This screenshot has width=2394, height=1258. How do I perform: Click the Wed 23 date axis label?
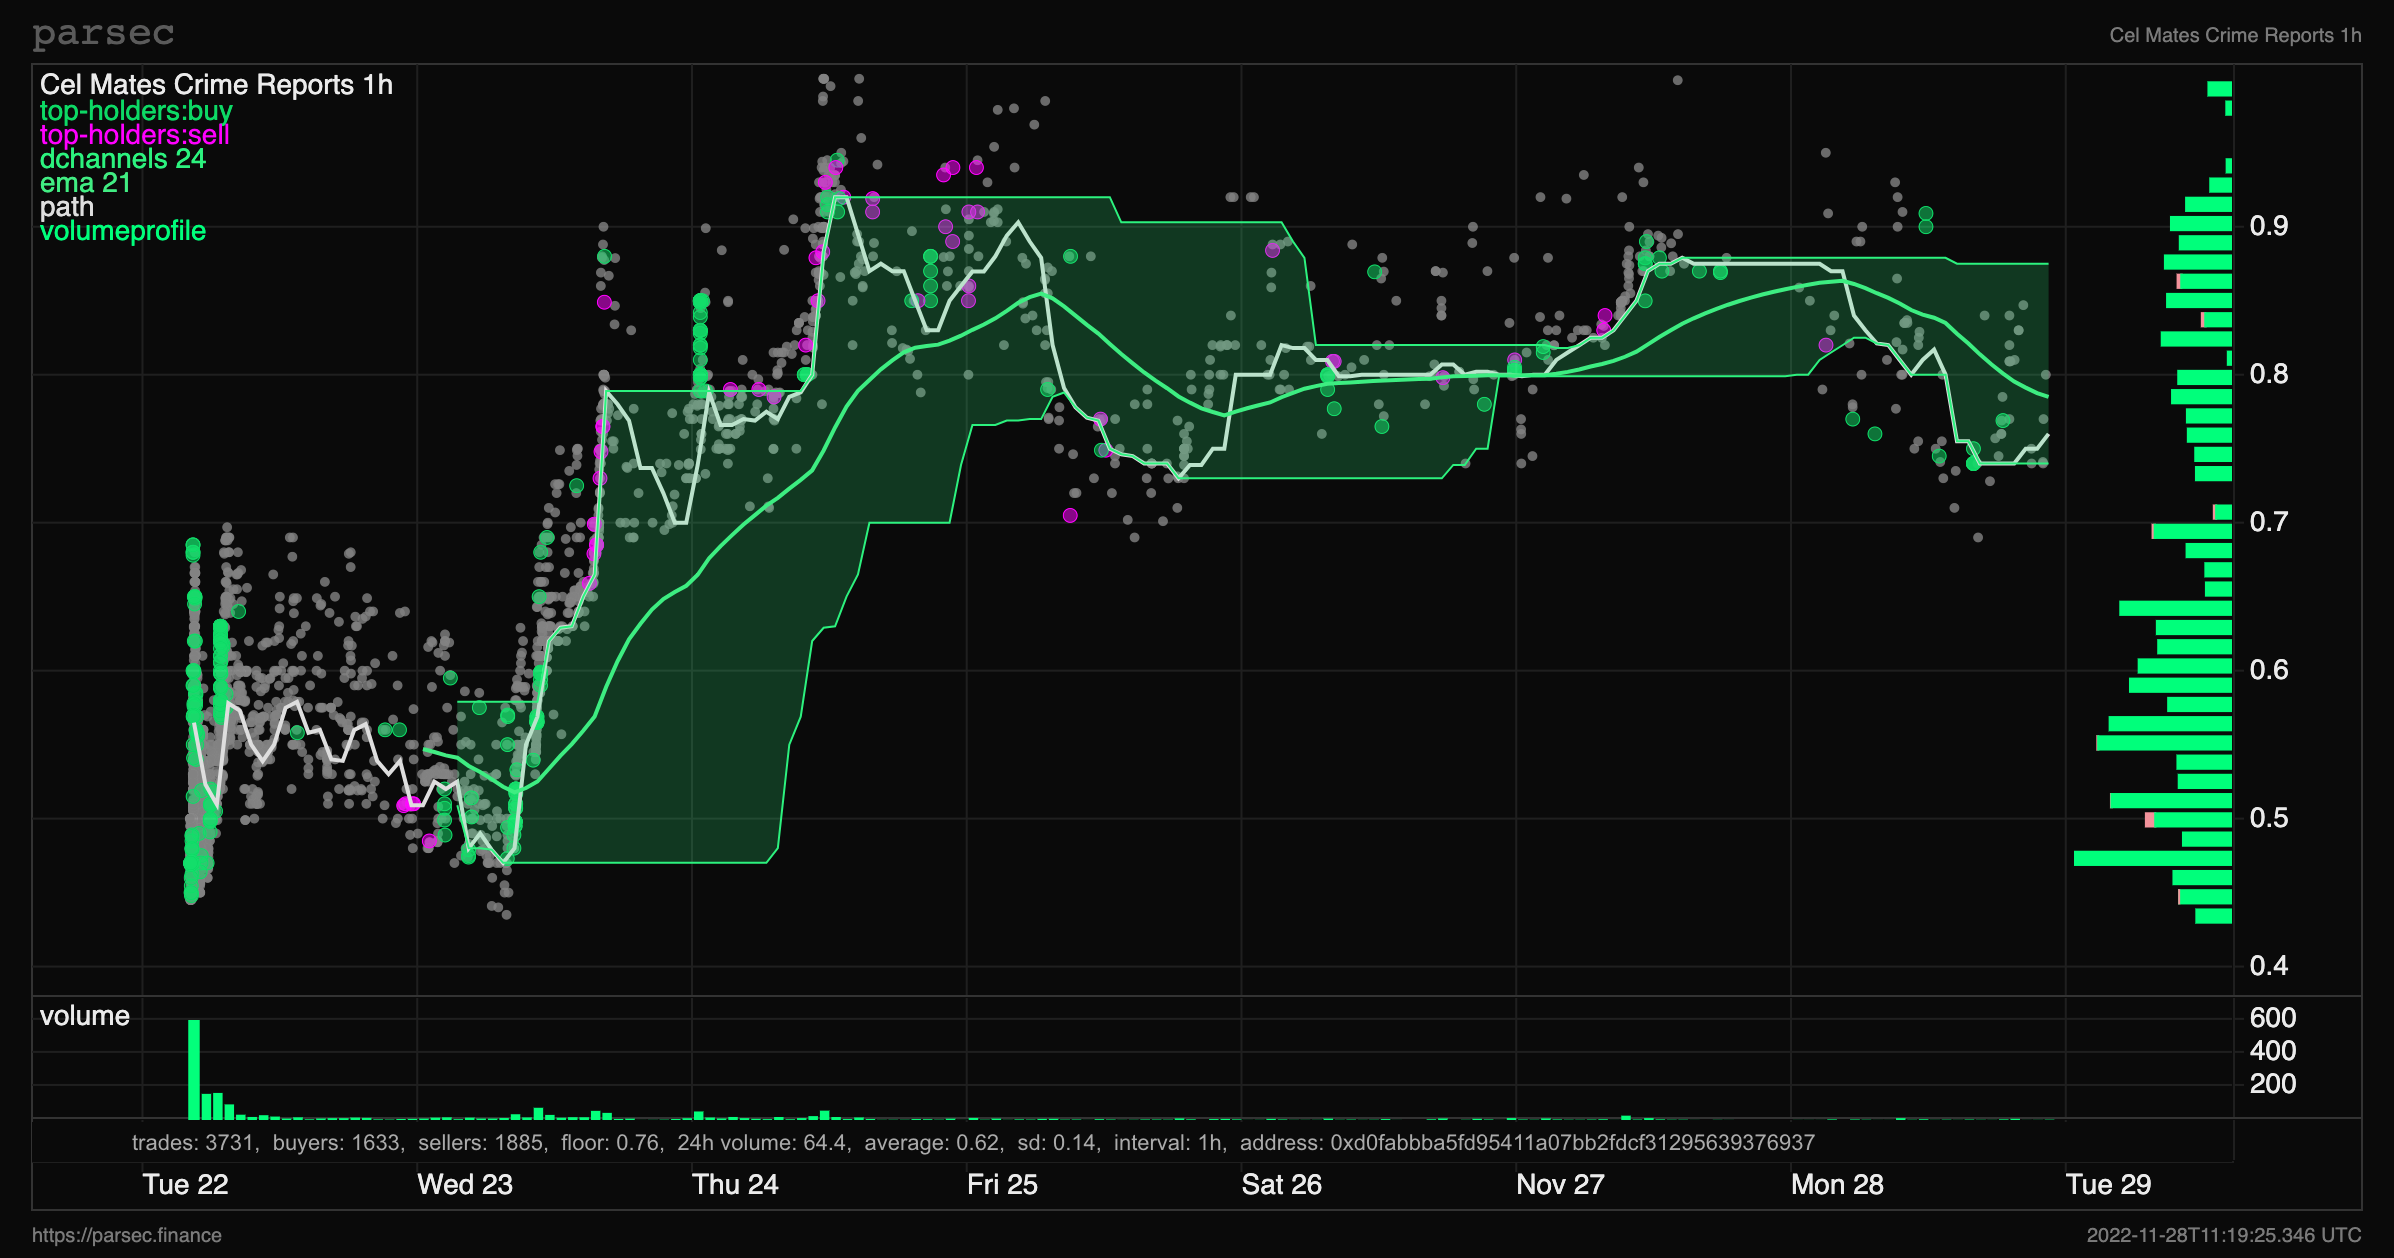[x=464, y=1185]
